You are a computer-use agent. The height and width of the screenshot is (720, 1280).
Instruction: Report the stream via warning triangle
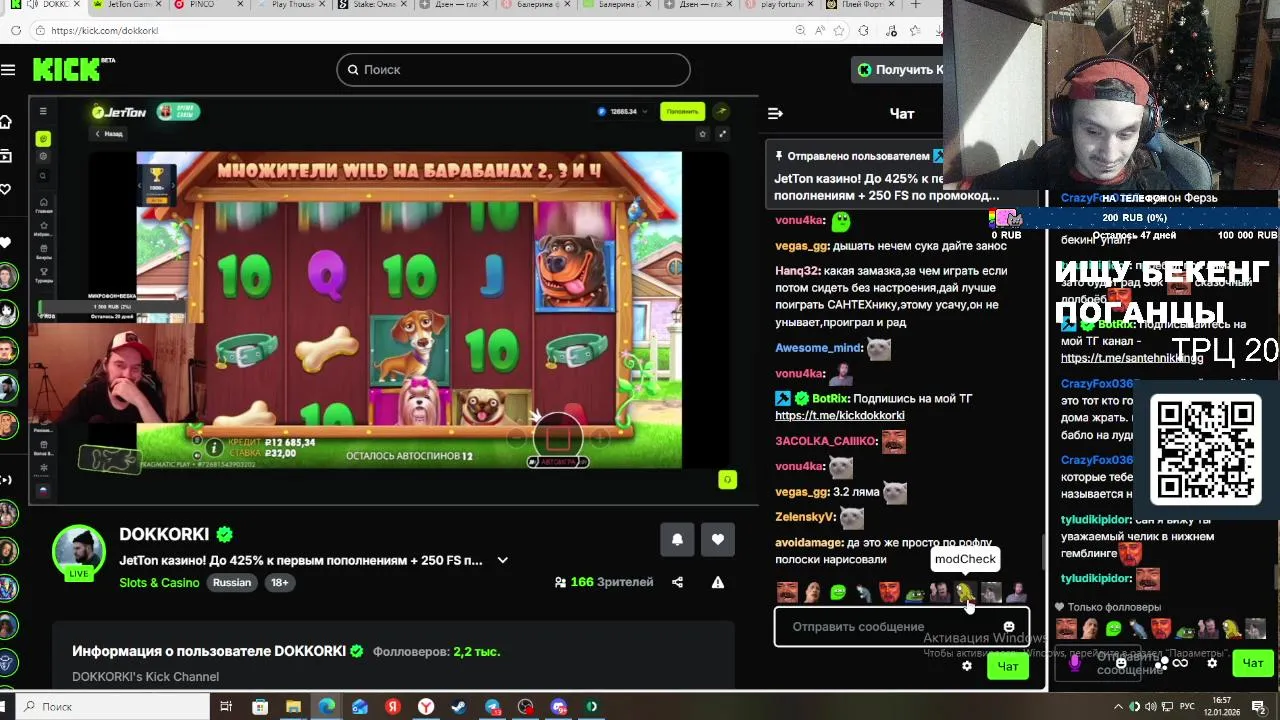click(717, 582)
